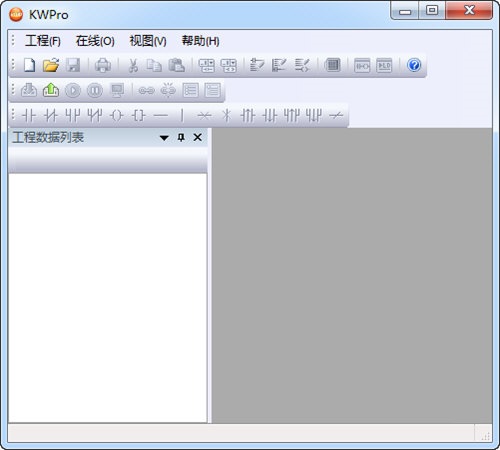The image size is (500, 450).
Task: Click the third list with arrows icon
Action: 302,65
